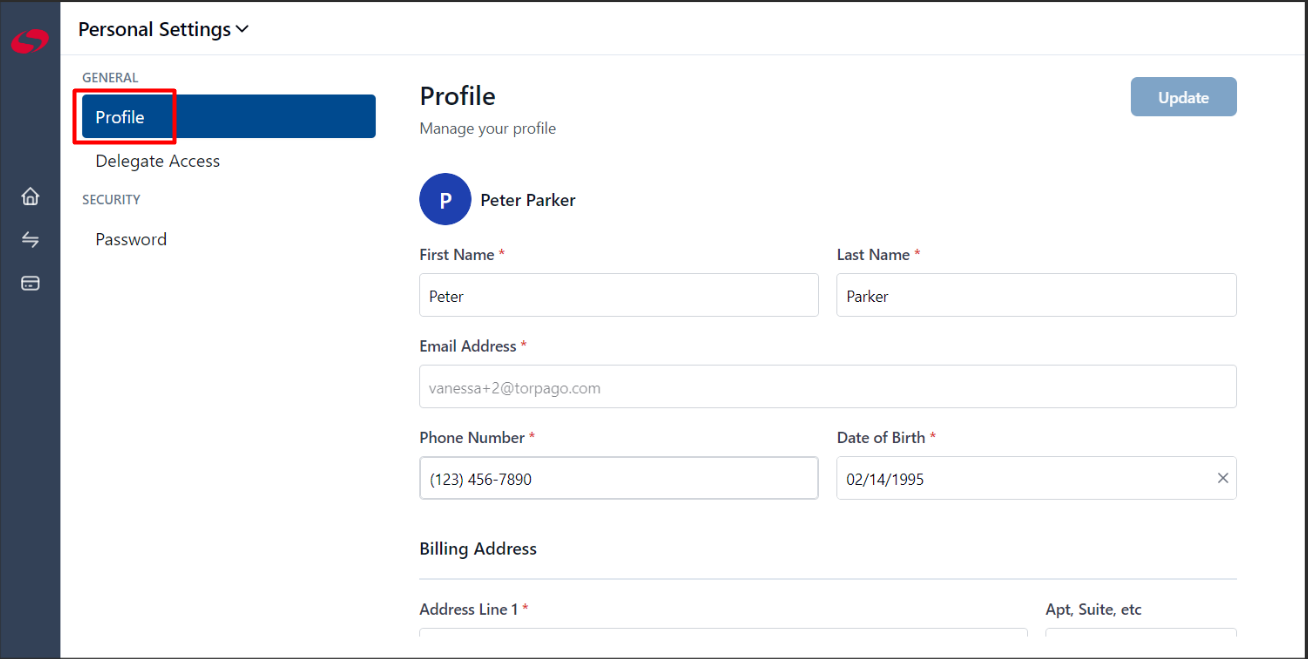Screen dimensions: 1308x659
Task: Go to the Password settings page
Action: tap(131, 239)
